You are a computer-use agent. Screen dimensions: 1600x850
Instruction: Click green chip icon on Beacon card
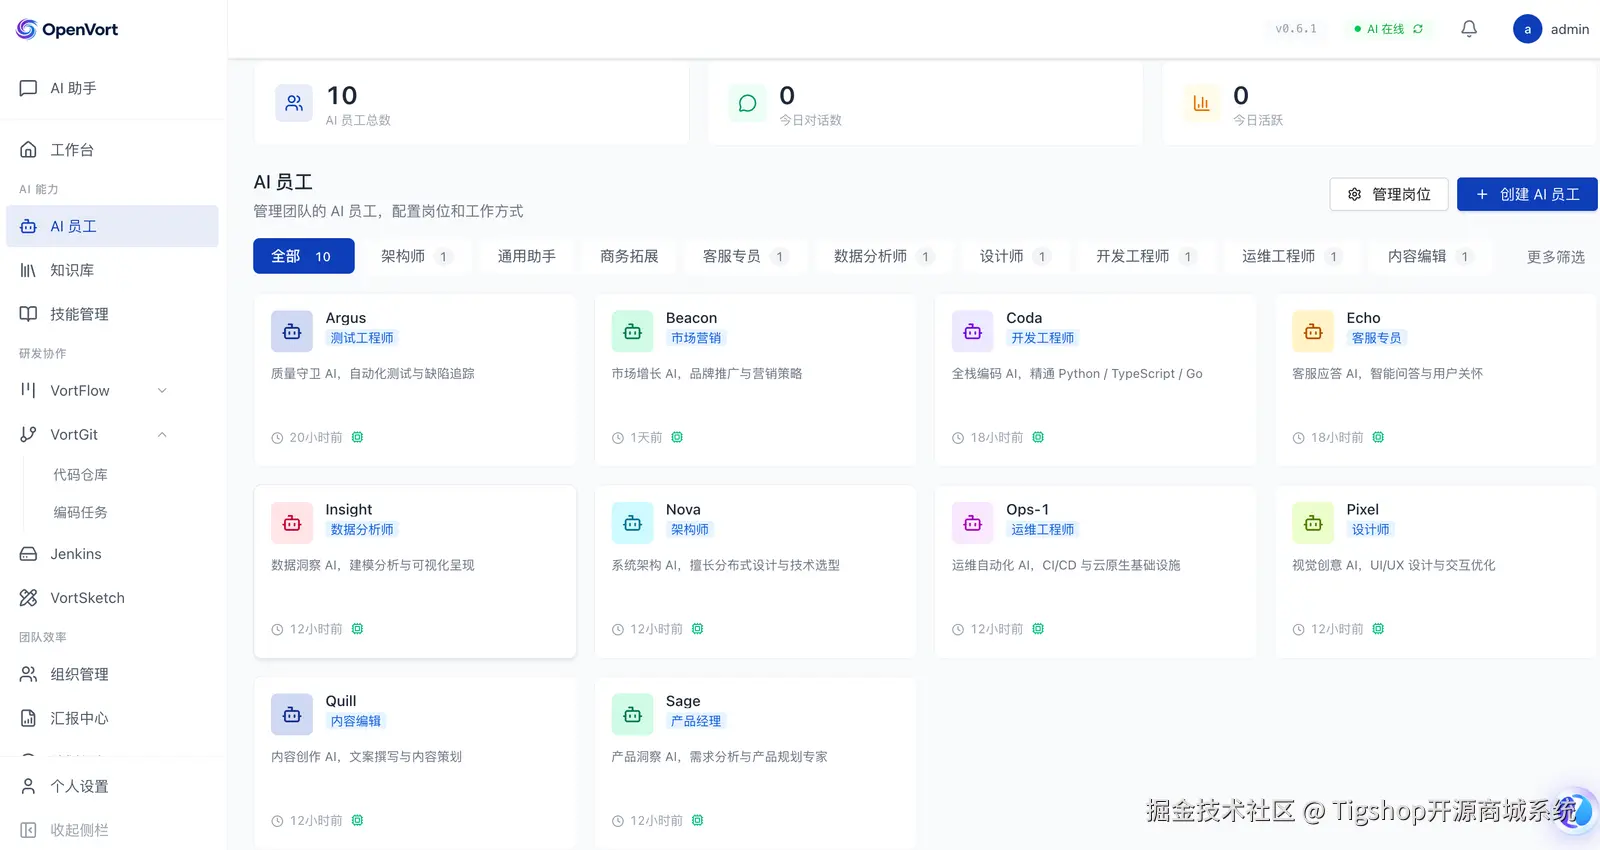pyautogui.click(x=677, y=437)
